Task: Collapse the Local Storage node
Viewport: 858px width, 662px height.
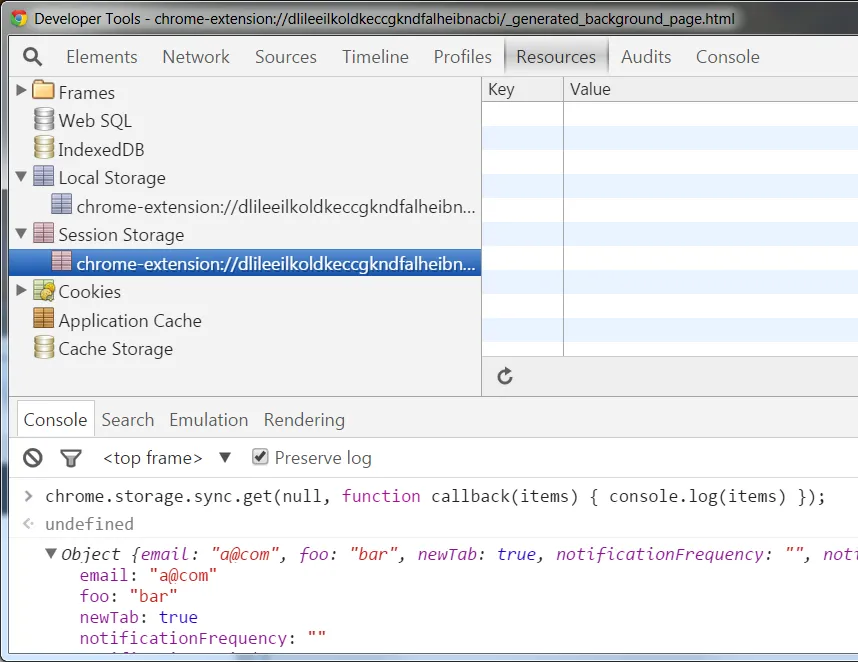Action: tap(21, 177)
